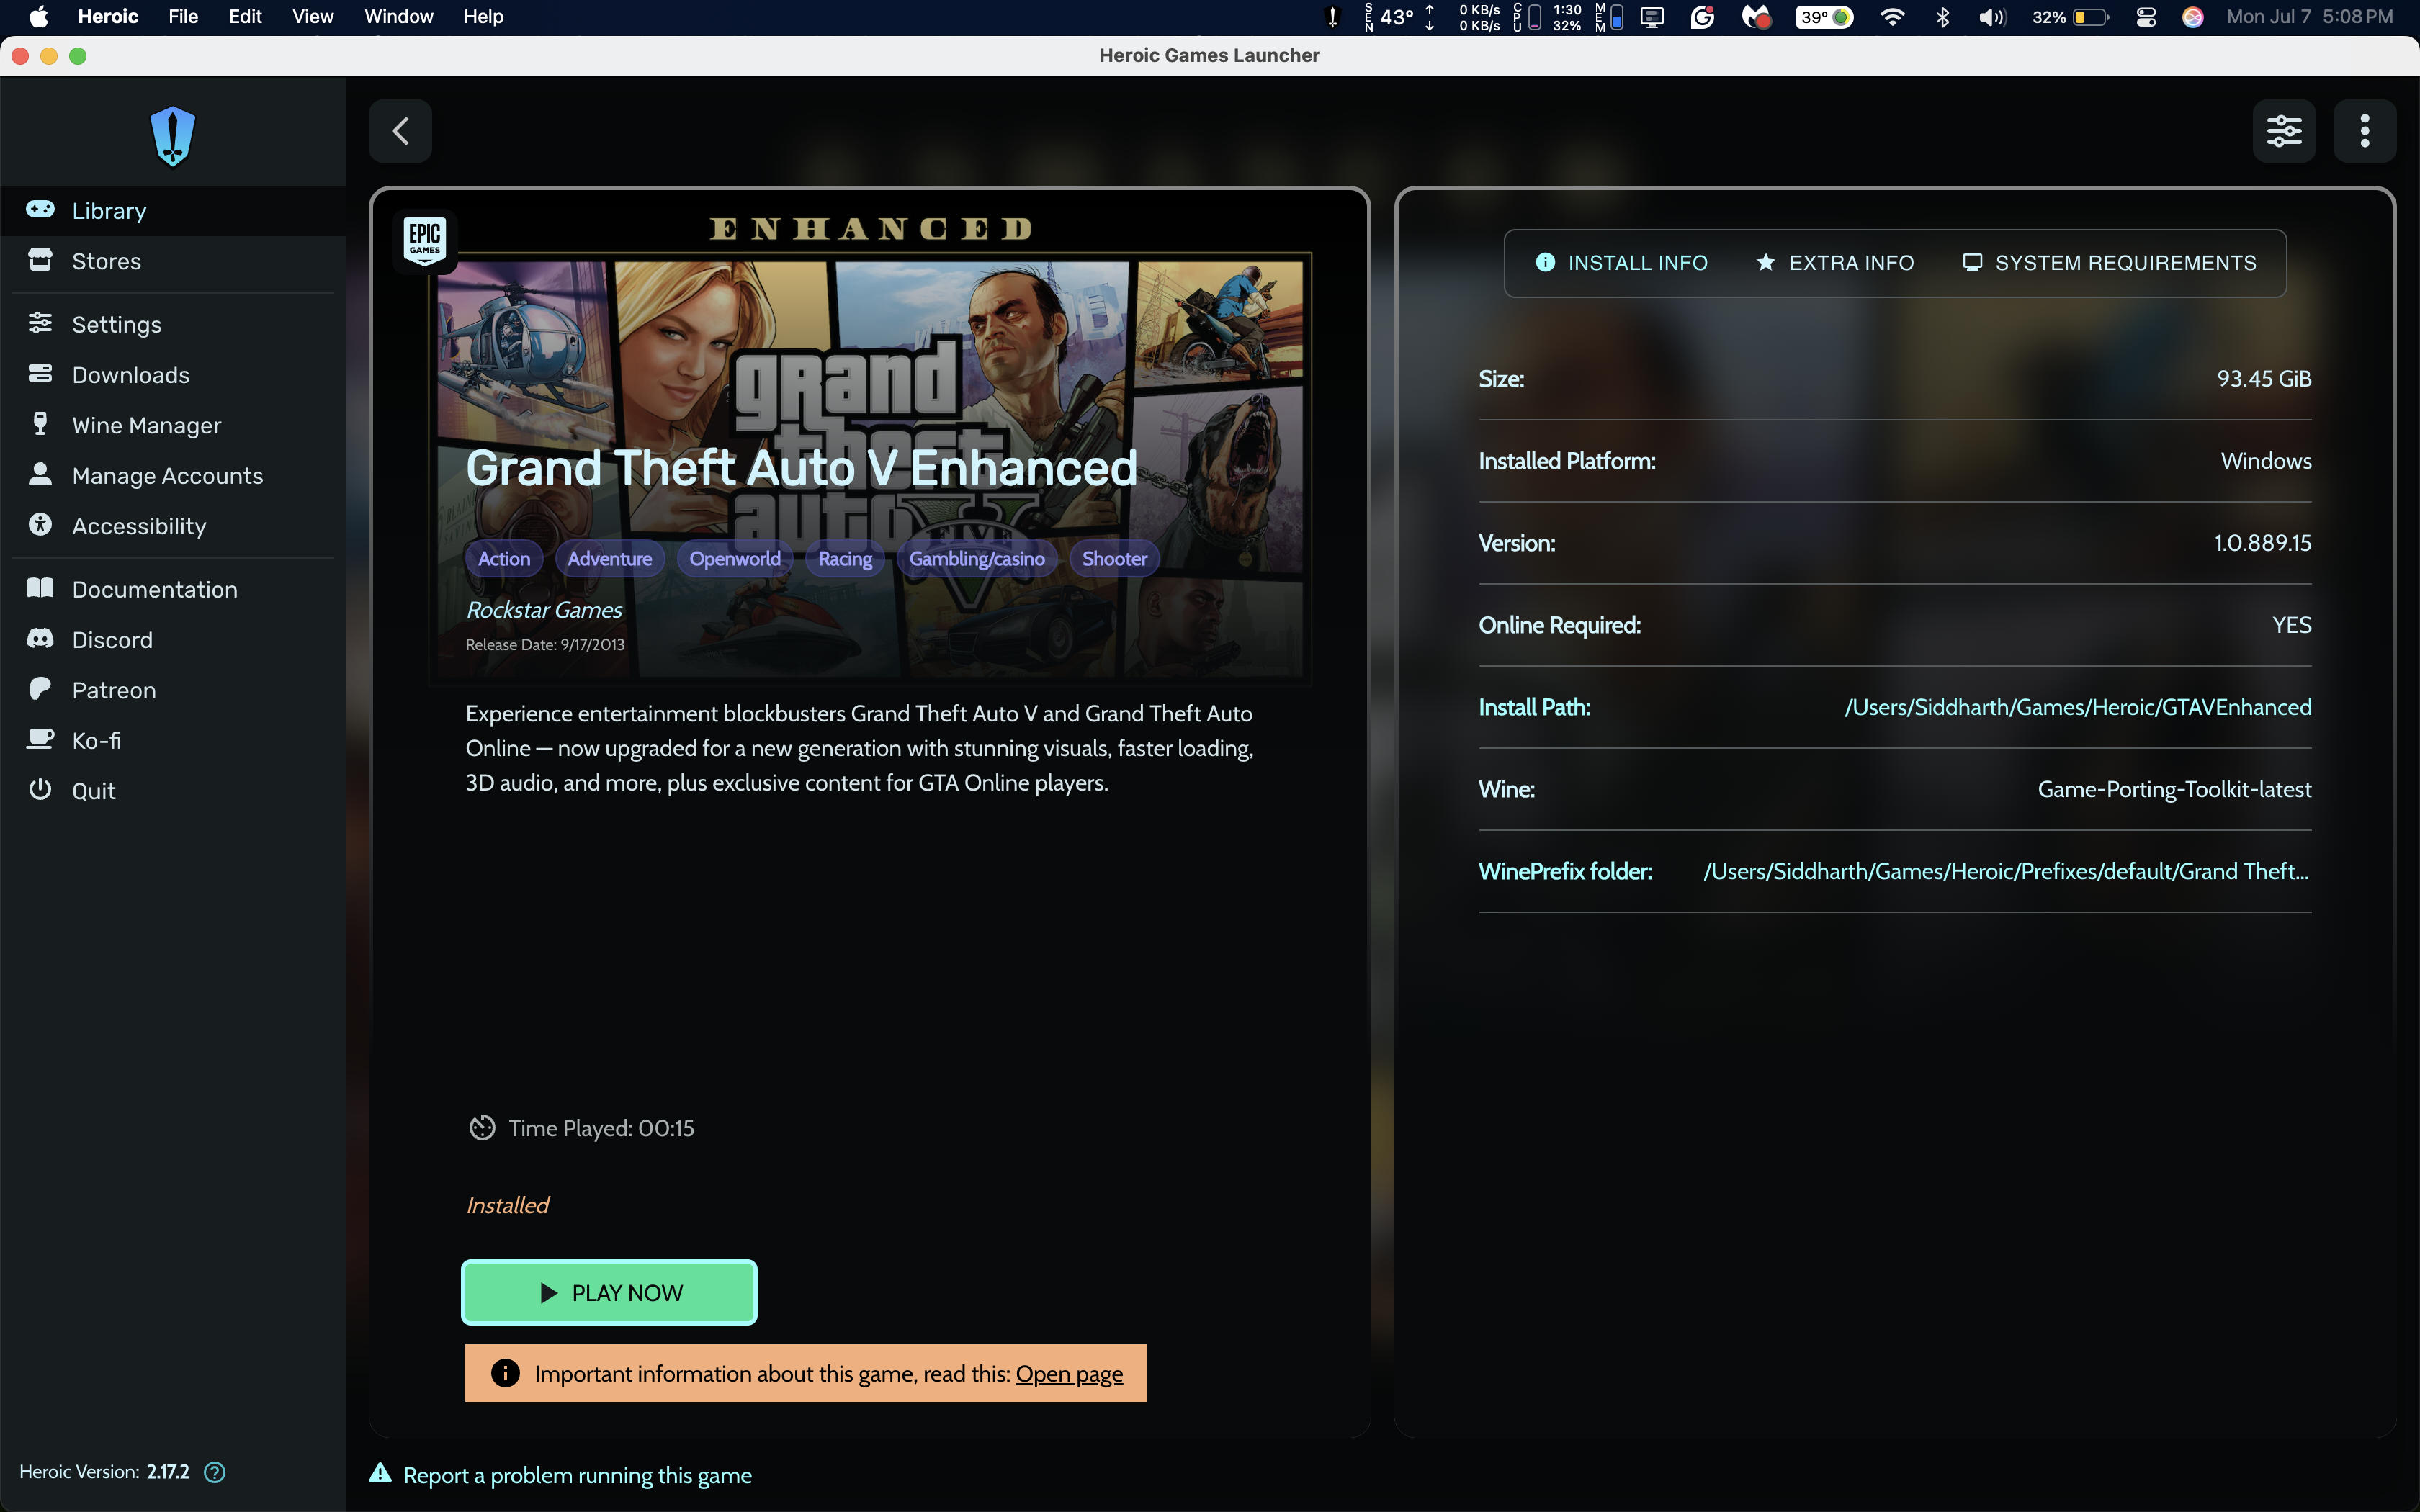This screenshot has width=2420, height=1512.
Task: Click the PLAY NOW button
Action: coord(609,1292)
